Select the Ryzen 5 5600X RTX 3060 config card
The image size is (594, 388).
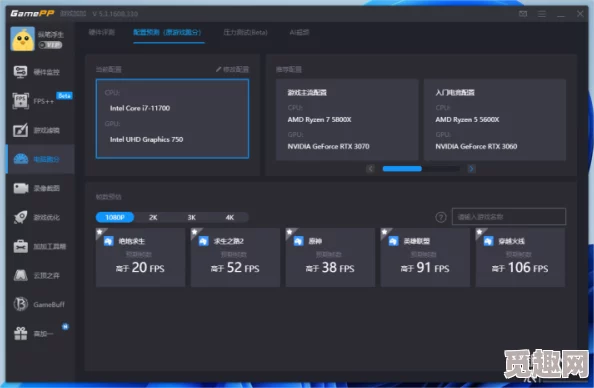point(495,120)
